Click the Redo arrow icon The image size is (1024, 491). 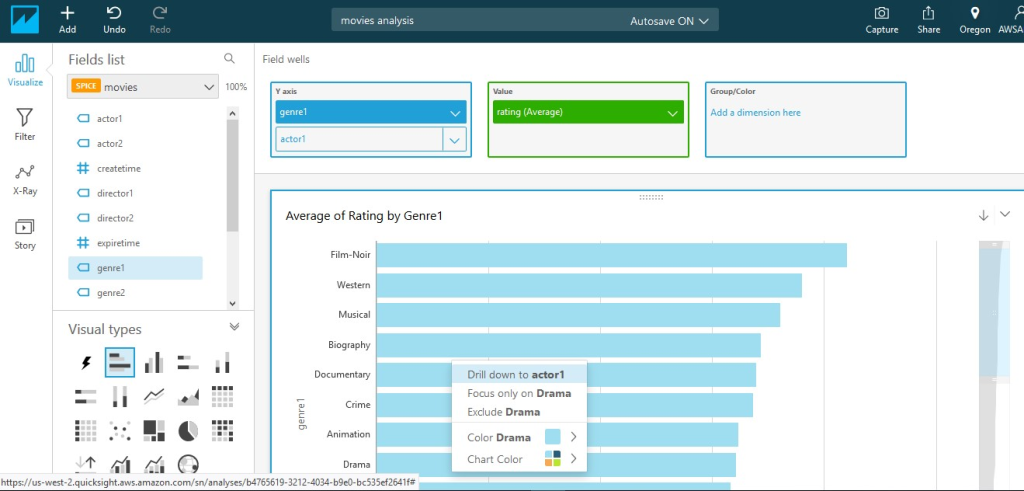(x=160, y=13)
